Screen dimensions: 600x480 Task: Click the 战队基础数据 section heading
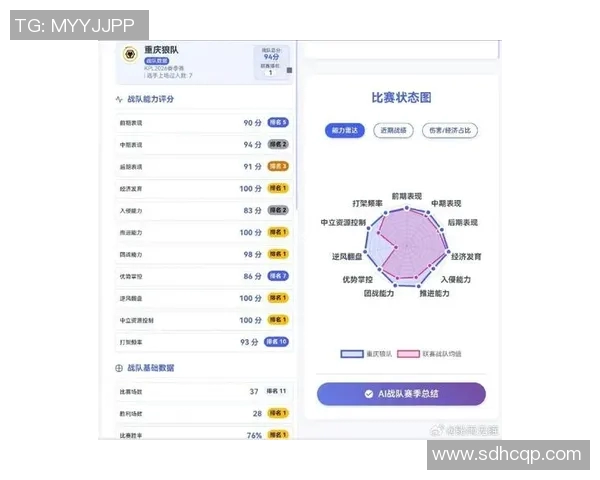click(x=150, y=368)
